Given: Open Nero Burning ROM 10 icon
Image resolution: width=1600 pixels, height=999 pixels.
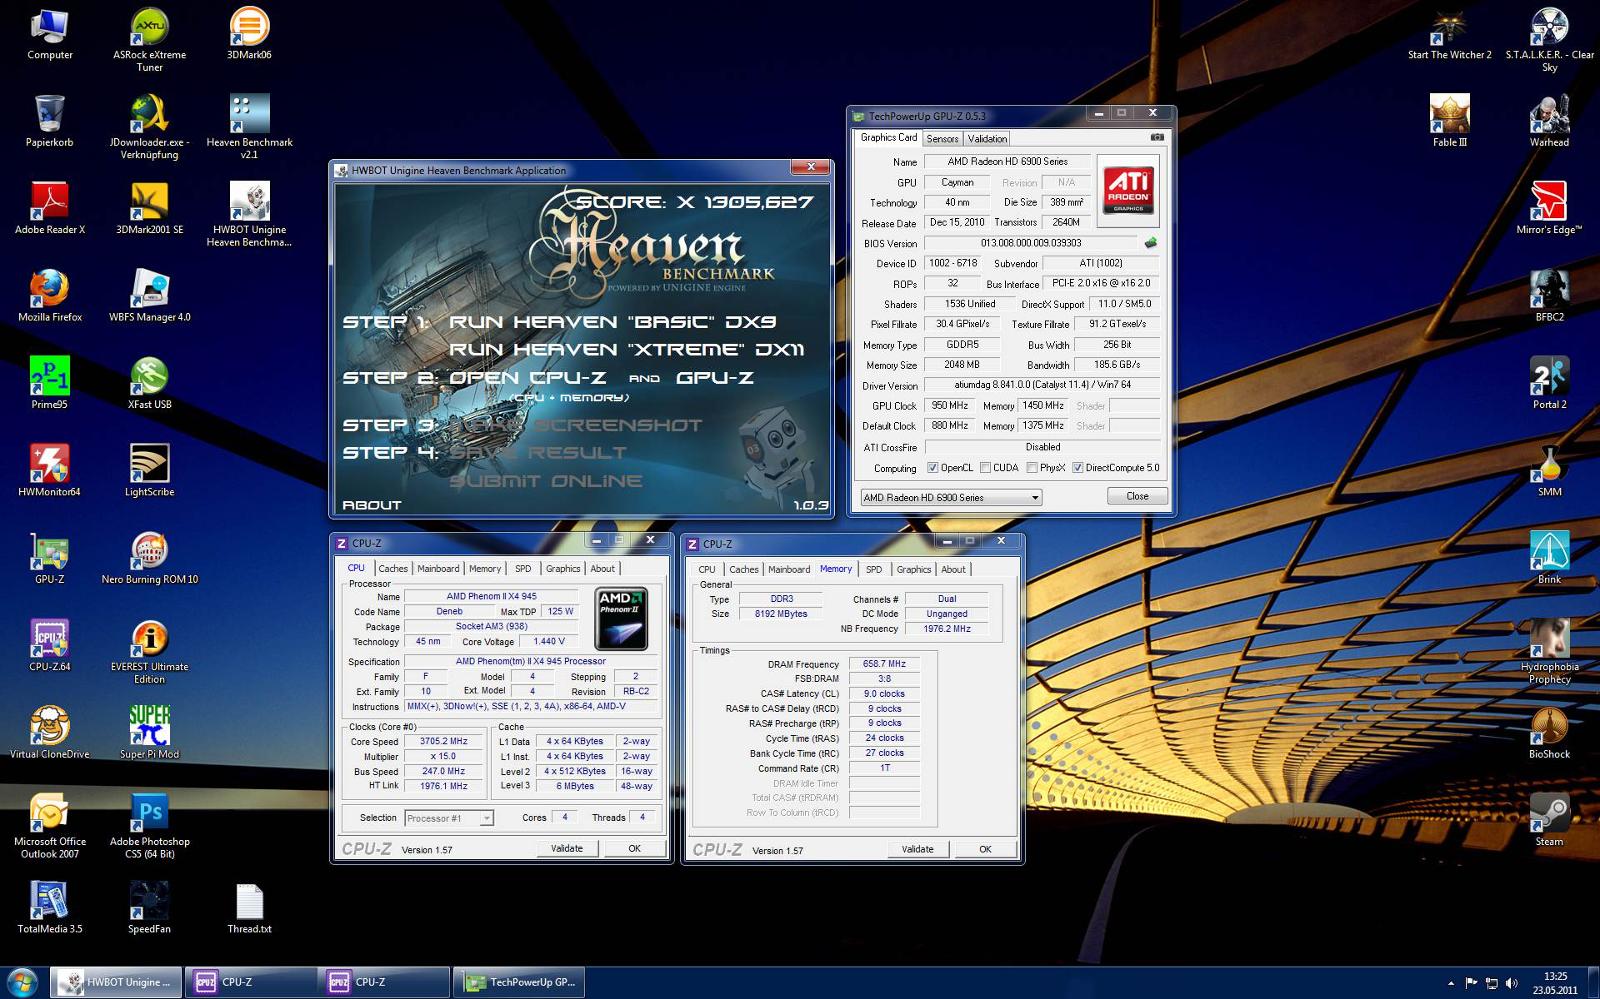Looking at the screenshot, I should pyautogui.click(x=149, y=557).
